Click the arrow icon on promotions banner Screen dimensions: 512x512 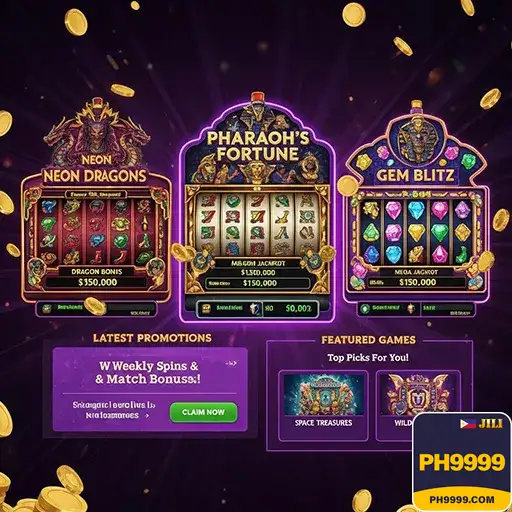(231, 363)
